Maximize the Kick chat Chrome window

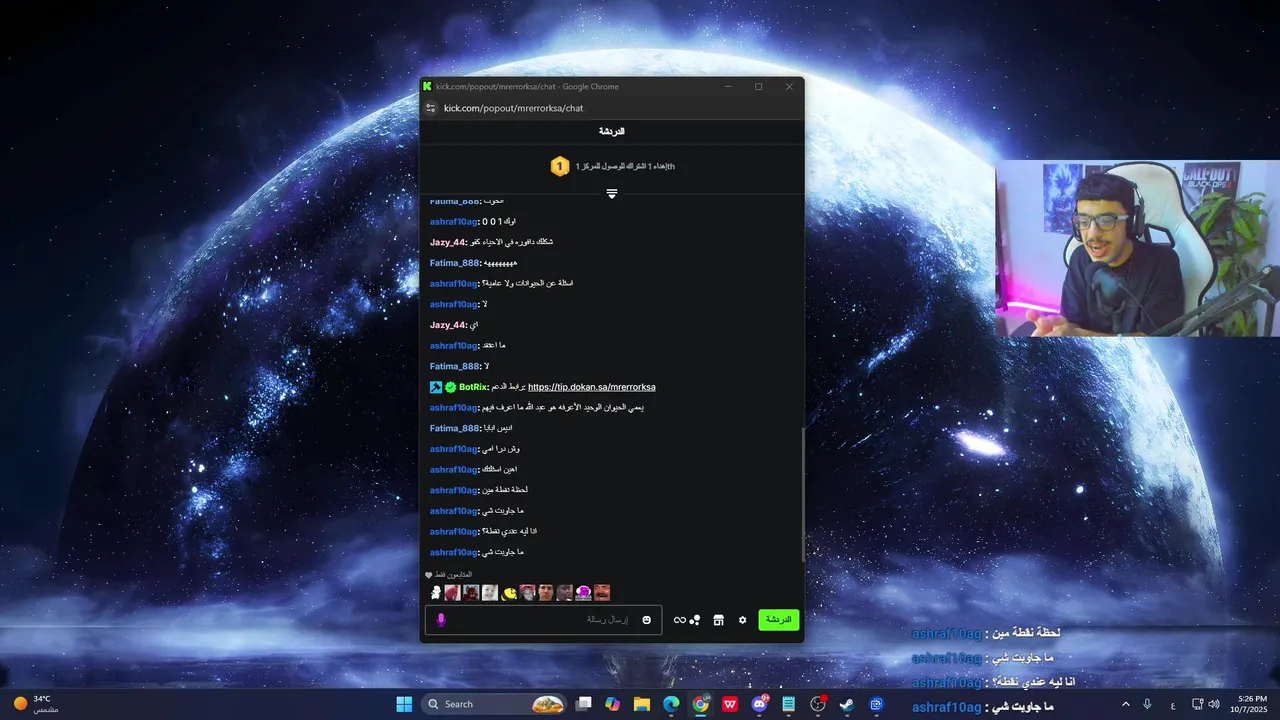coord(758,87)
